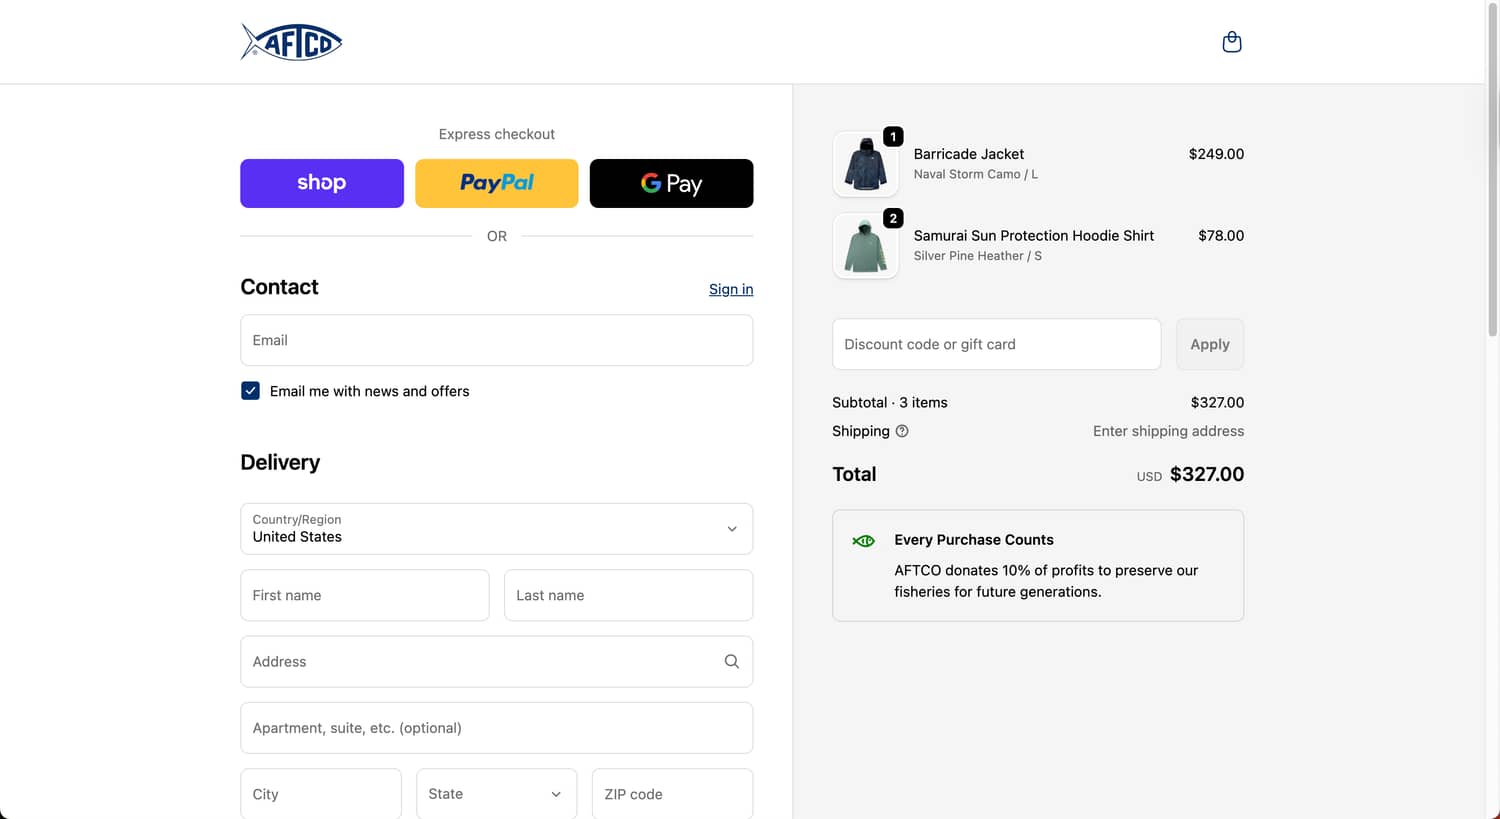Checkout with PayPal

(496, 183)
